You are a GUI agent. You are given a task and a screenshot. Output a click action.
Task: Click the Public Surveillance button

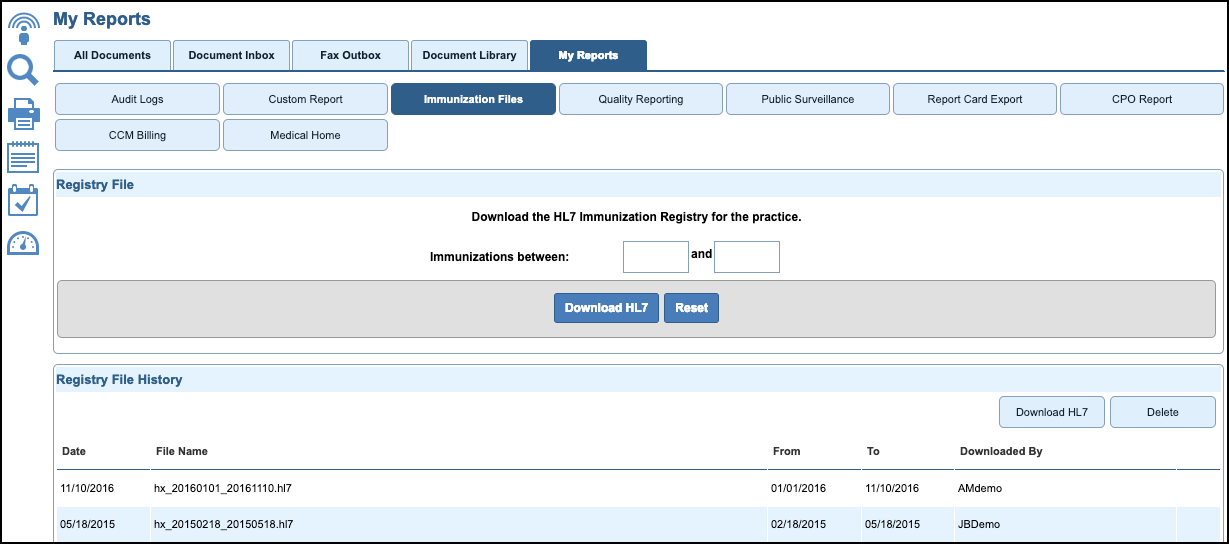pos(808,100)
